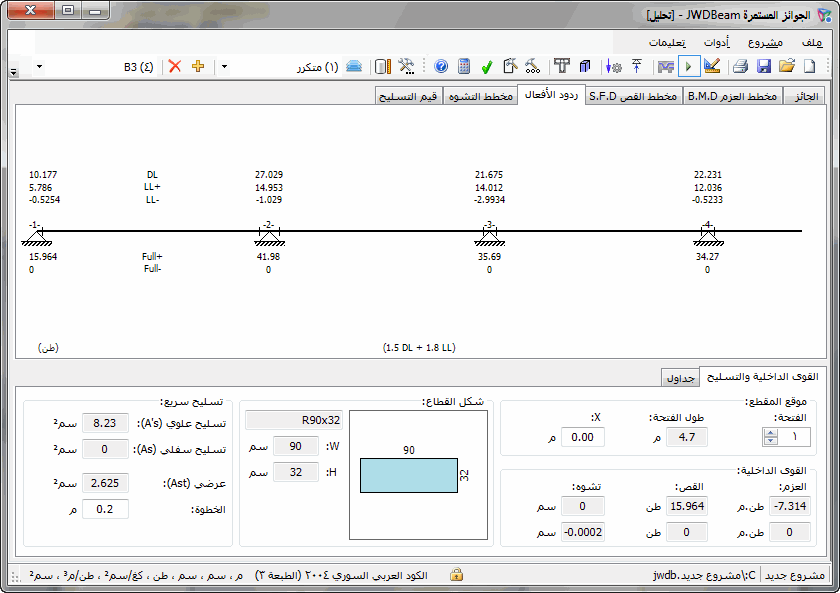
Task: Run analysis with the green play icon
Action: tap(689, 66)
